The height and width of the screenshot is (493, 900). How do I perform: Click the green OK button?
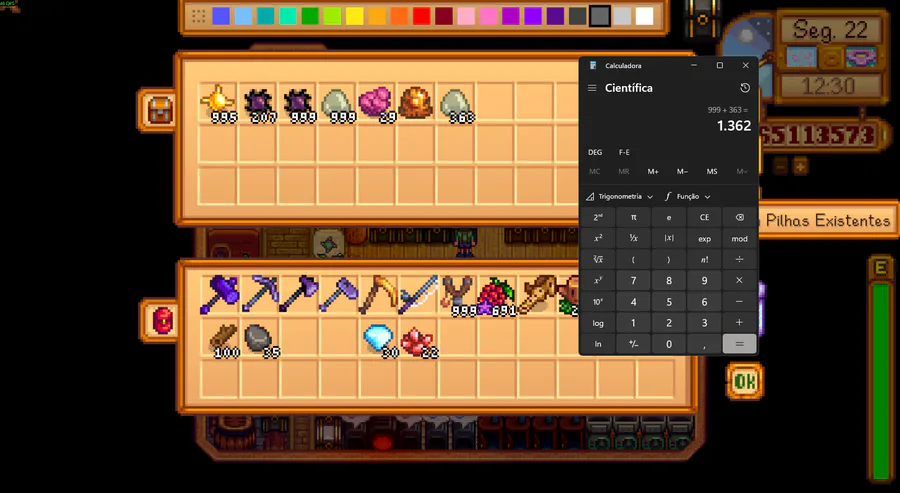point(744,382)
